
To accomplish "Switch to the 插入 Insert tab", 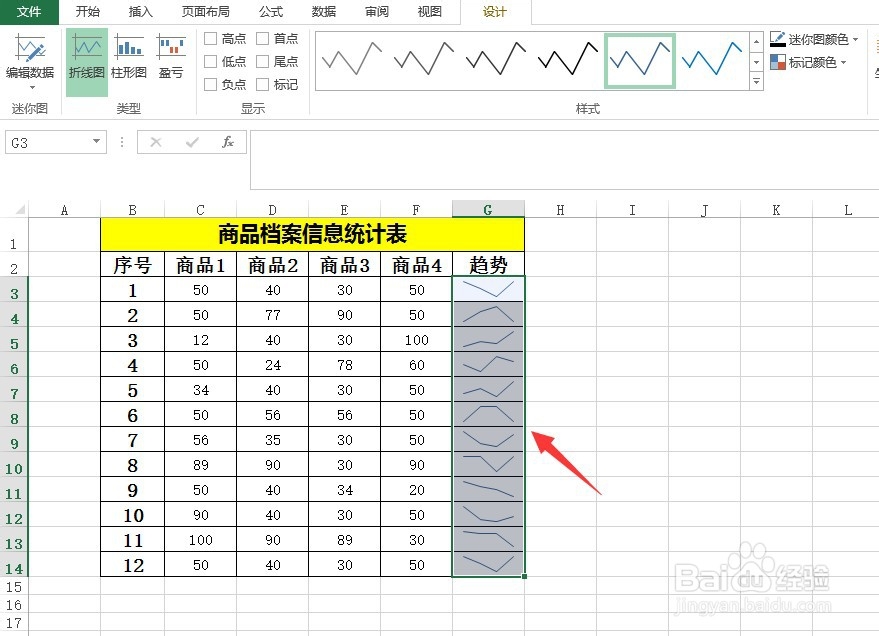I will coord(140,12).
